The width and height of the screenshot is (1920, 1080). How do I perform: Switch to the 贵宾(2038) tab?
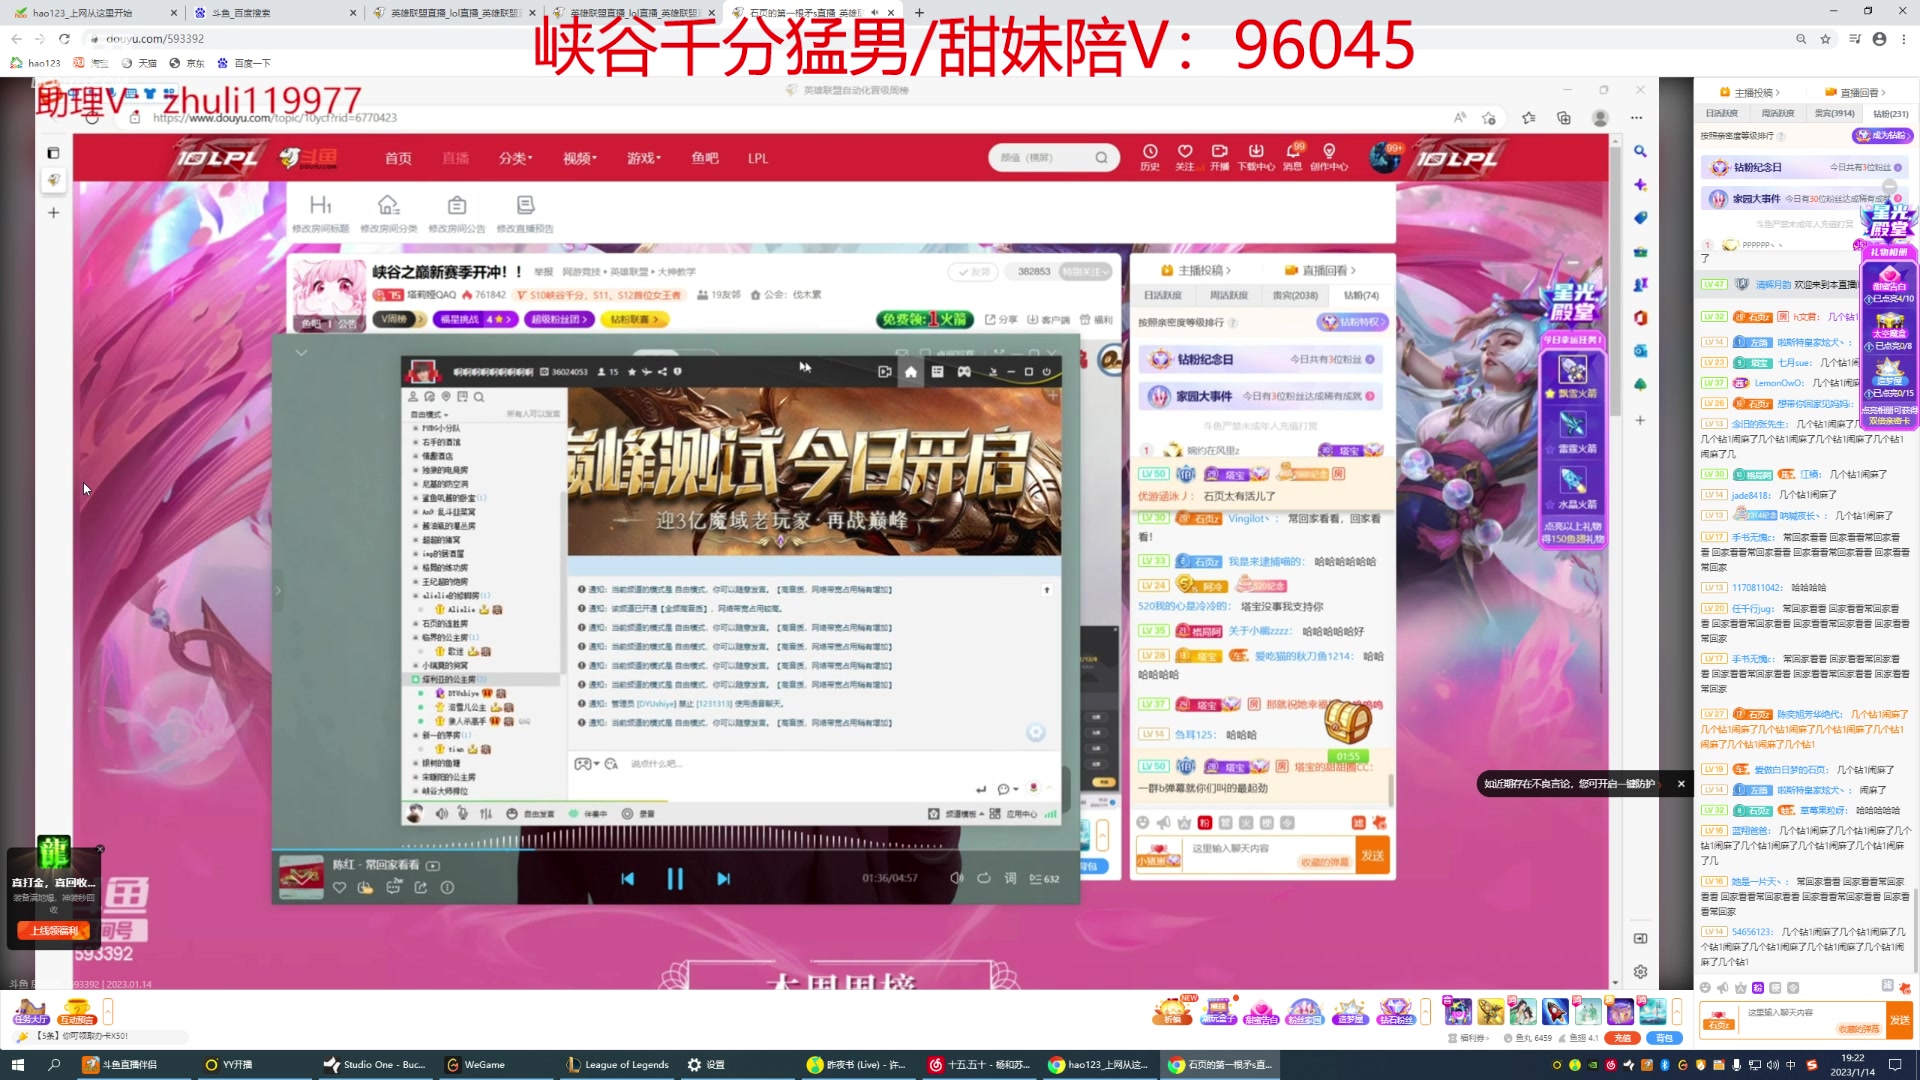click(1295, 295)
